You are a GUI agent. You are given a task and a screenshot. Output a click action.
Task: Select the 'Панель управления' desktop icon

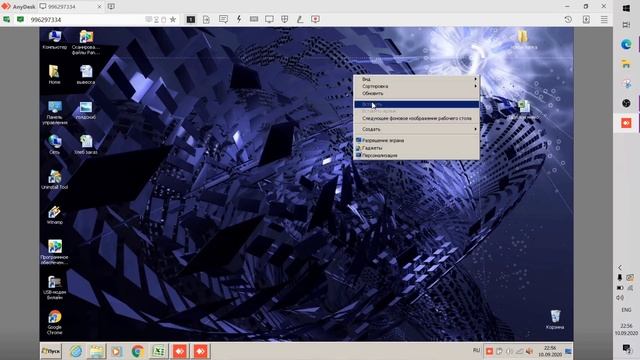point(55,113)
